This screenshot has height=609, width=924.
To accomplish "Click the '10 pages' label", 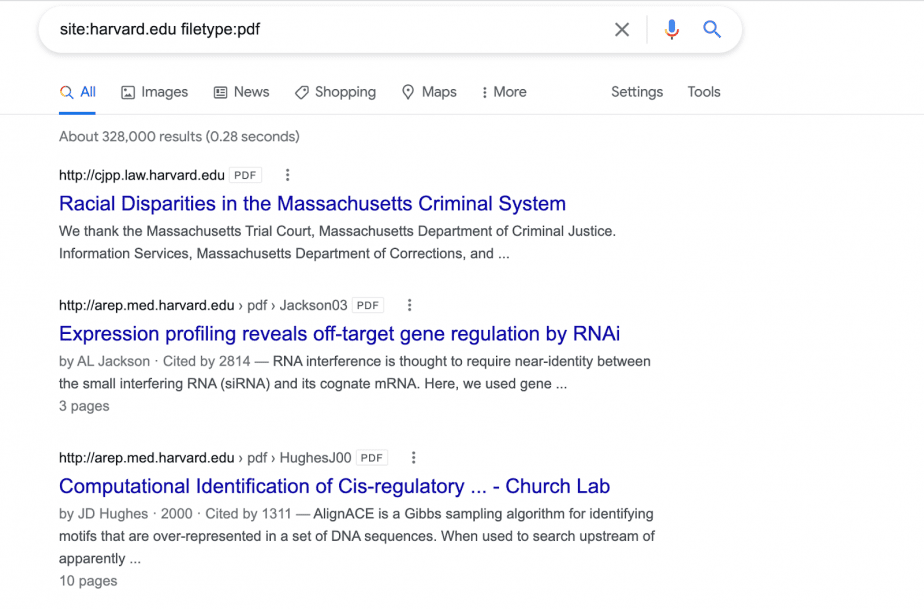I will point(88,581).
